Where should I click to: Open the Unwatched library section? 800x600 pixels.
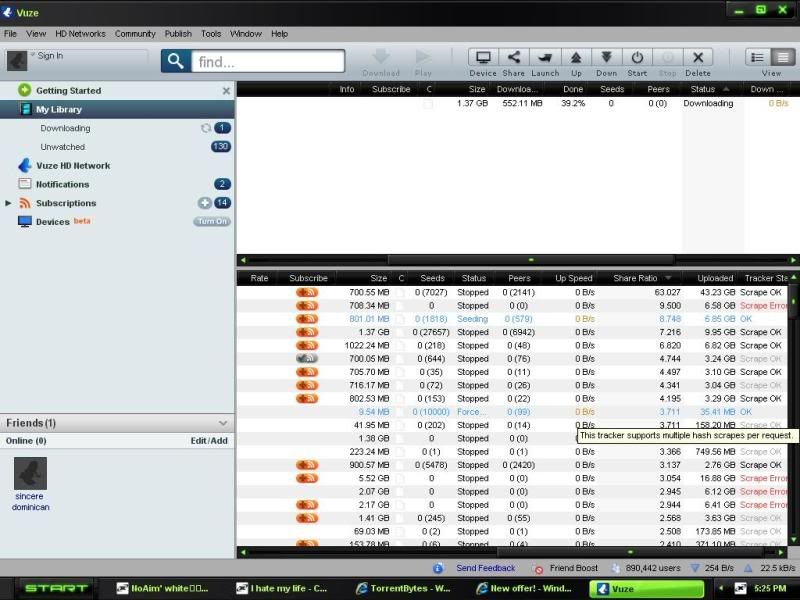[x=63, y=147]
